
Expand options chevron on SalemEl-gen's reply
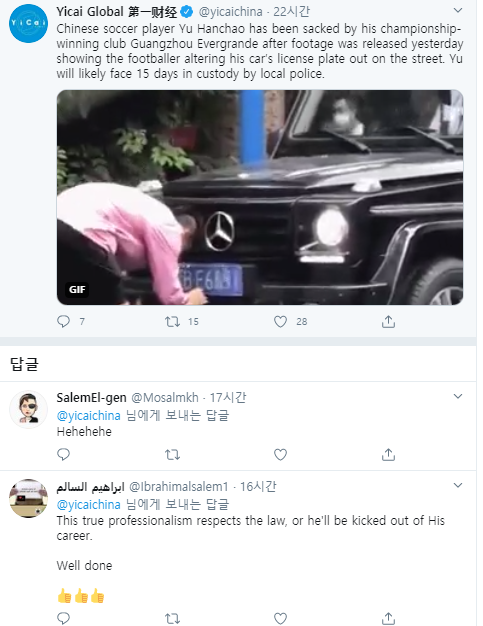coord(458,396)
